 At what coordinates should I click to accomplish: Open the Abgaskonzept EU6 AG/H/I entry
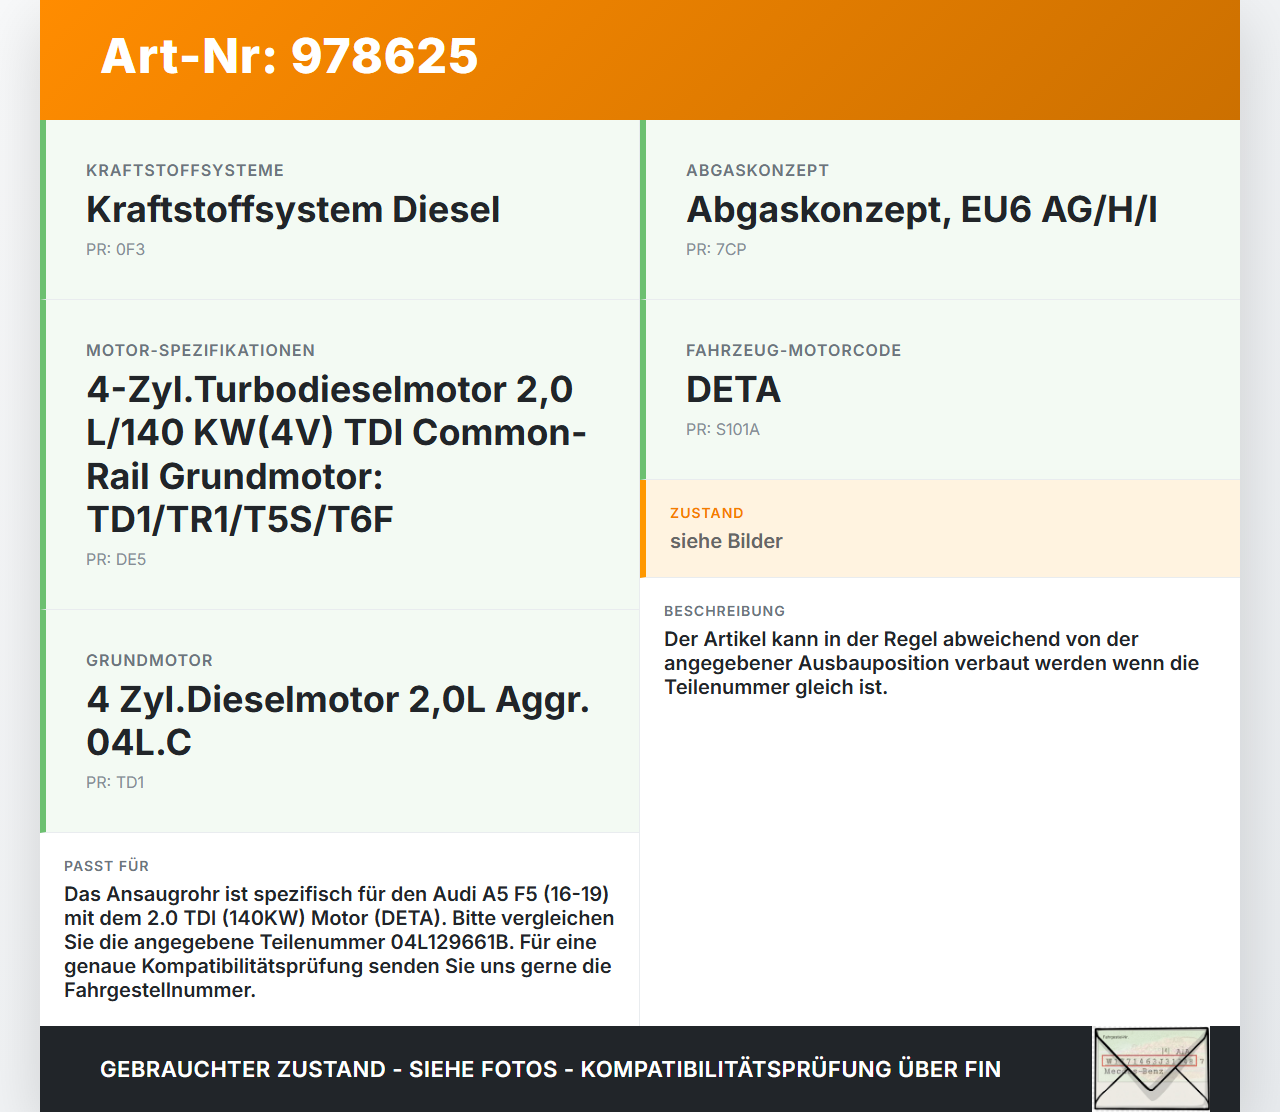click(x=920, y=210)
